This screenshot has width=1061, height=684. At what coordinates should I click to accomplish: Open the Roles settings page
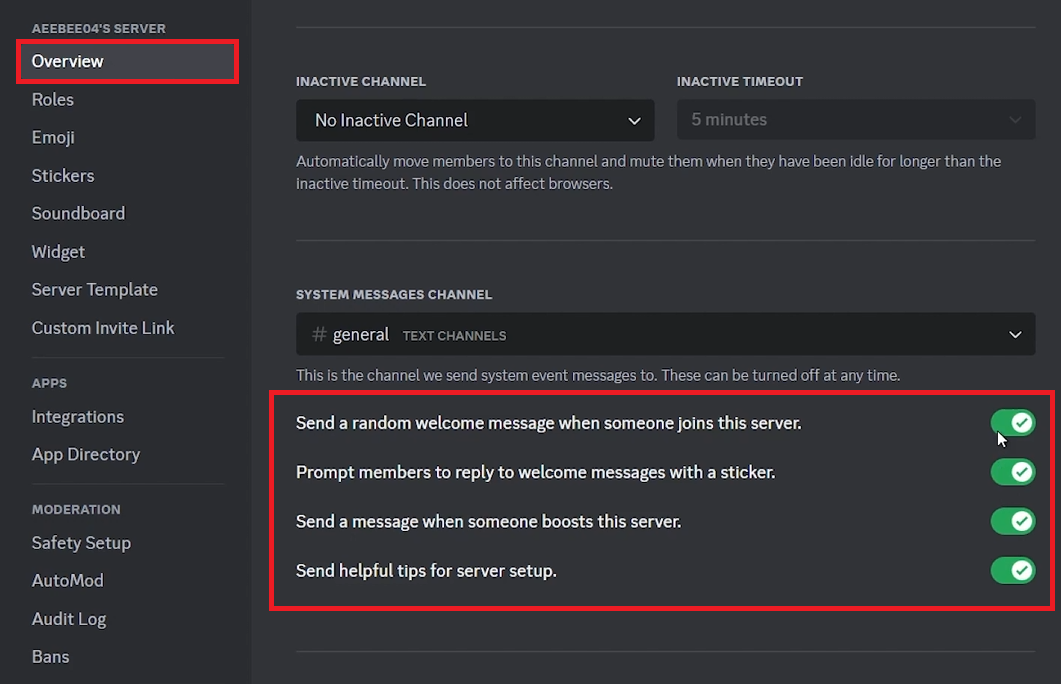tap(53, 99)
